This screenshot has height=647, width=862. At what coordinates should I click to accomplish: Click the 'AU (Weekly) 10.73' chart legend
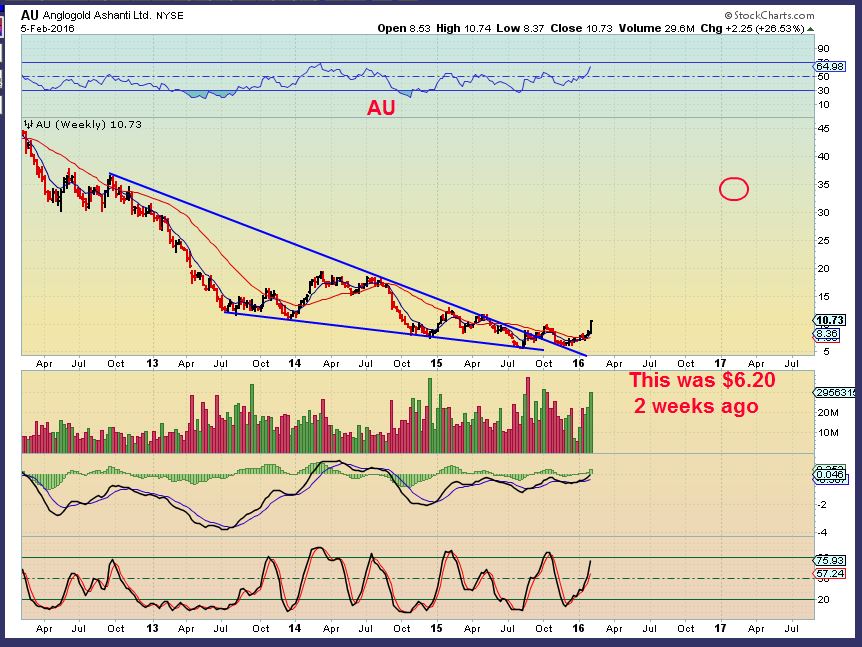tap(83, 124)
